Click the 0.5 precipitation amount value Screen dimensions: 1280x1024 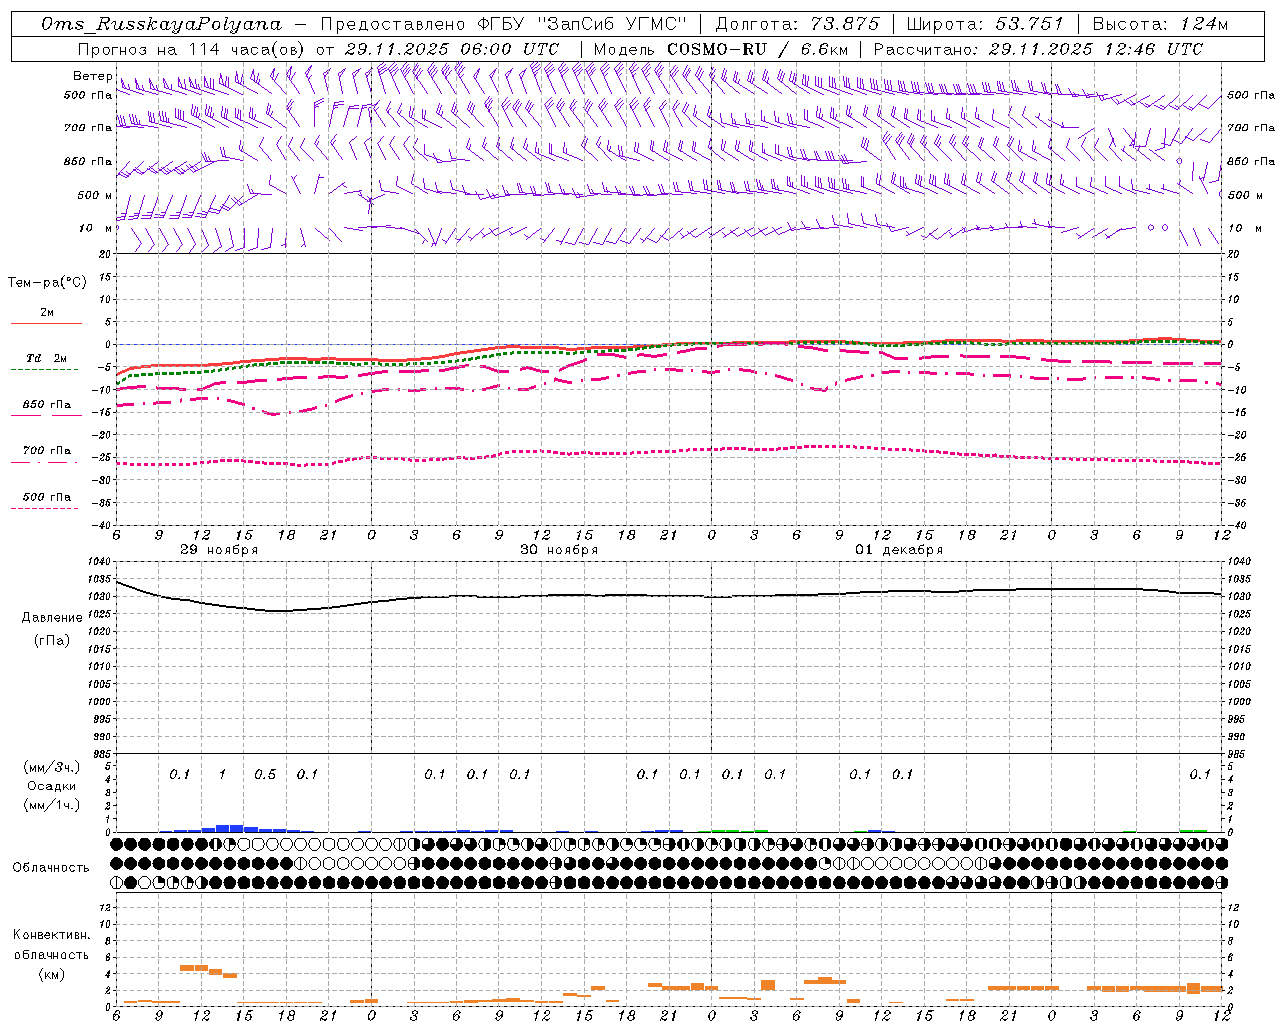[x=265, y=774]
